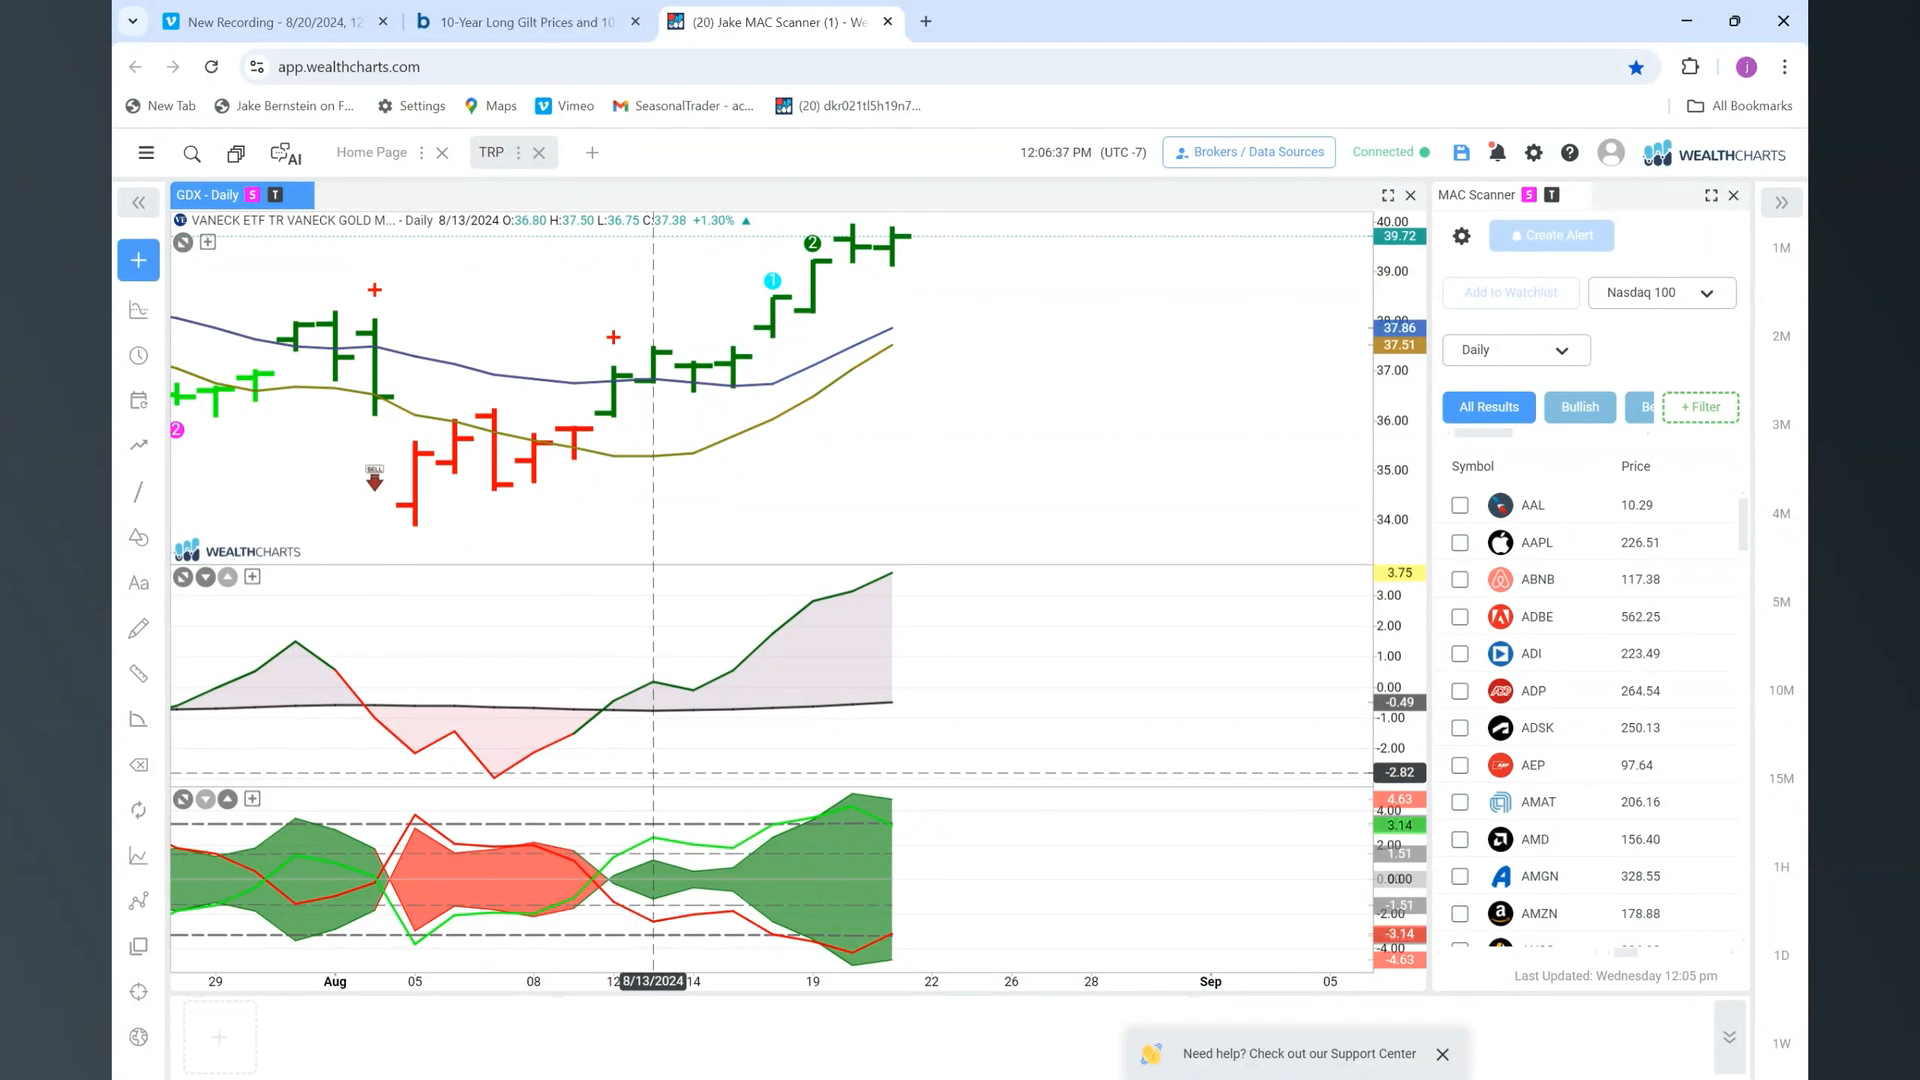Open the clock time interval tool
1920x1080 pixels.
tap(139, 356)
